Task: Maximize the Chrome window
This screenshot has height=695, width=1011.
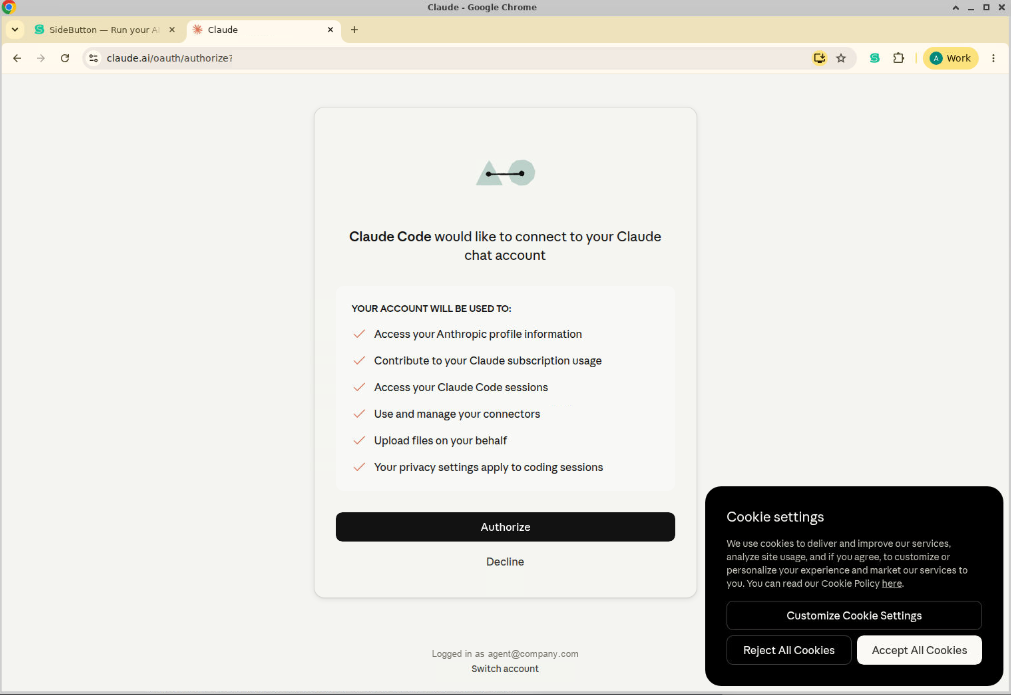Action: [986, 7]
